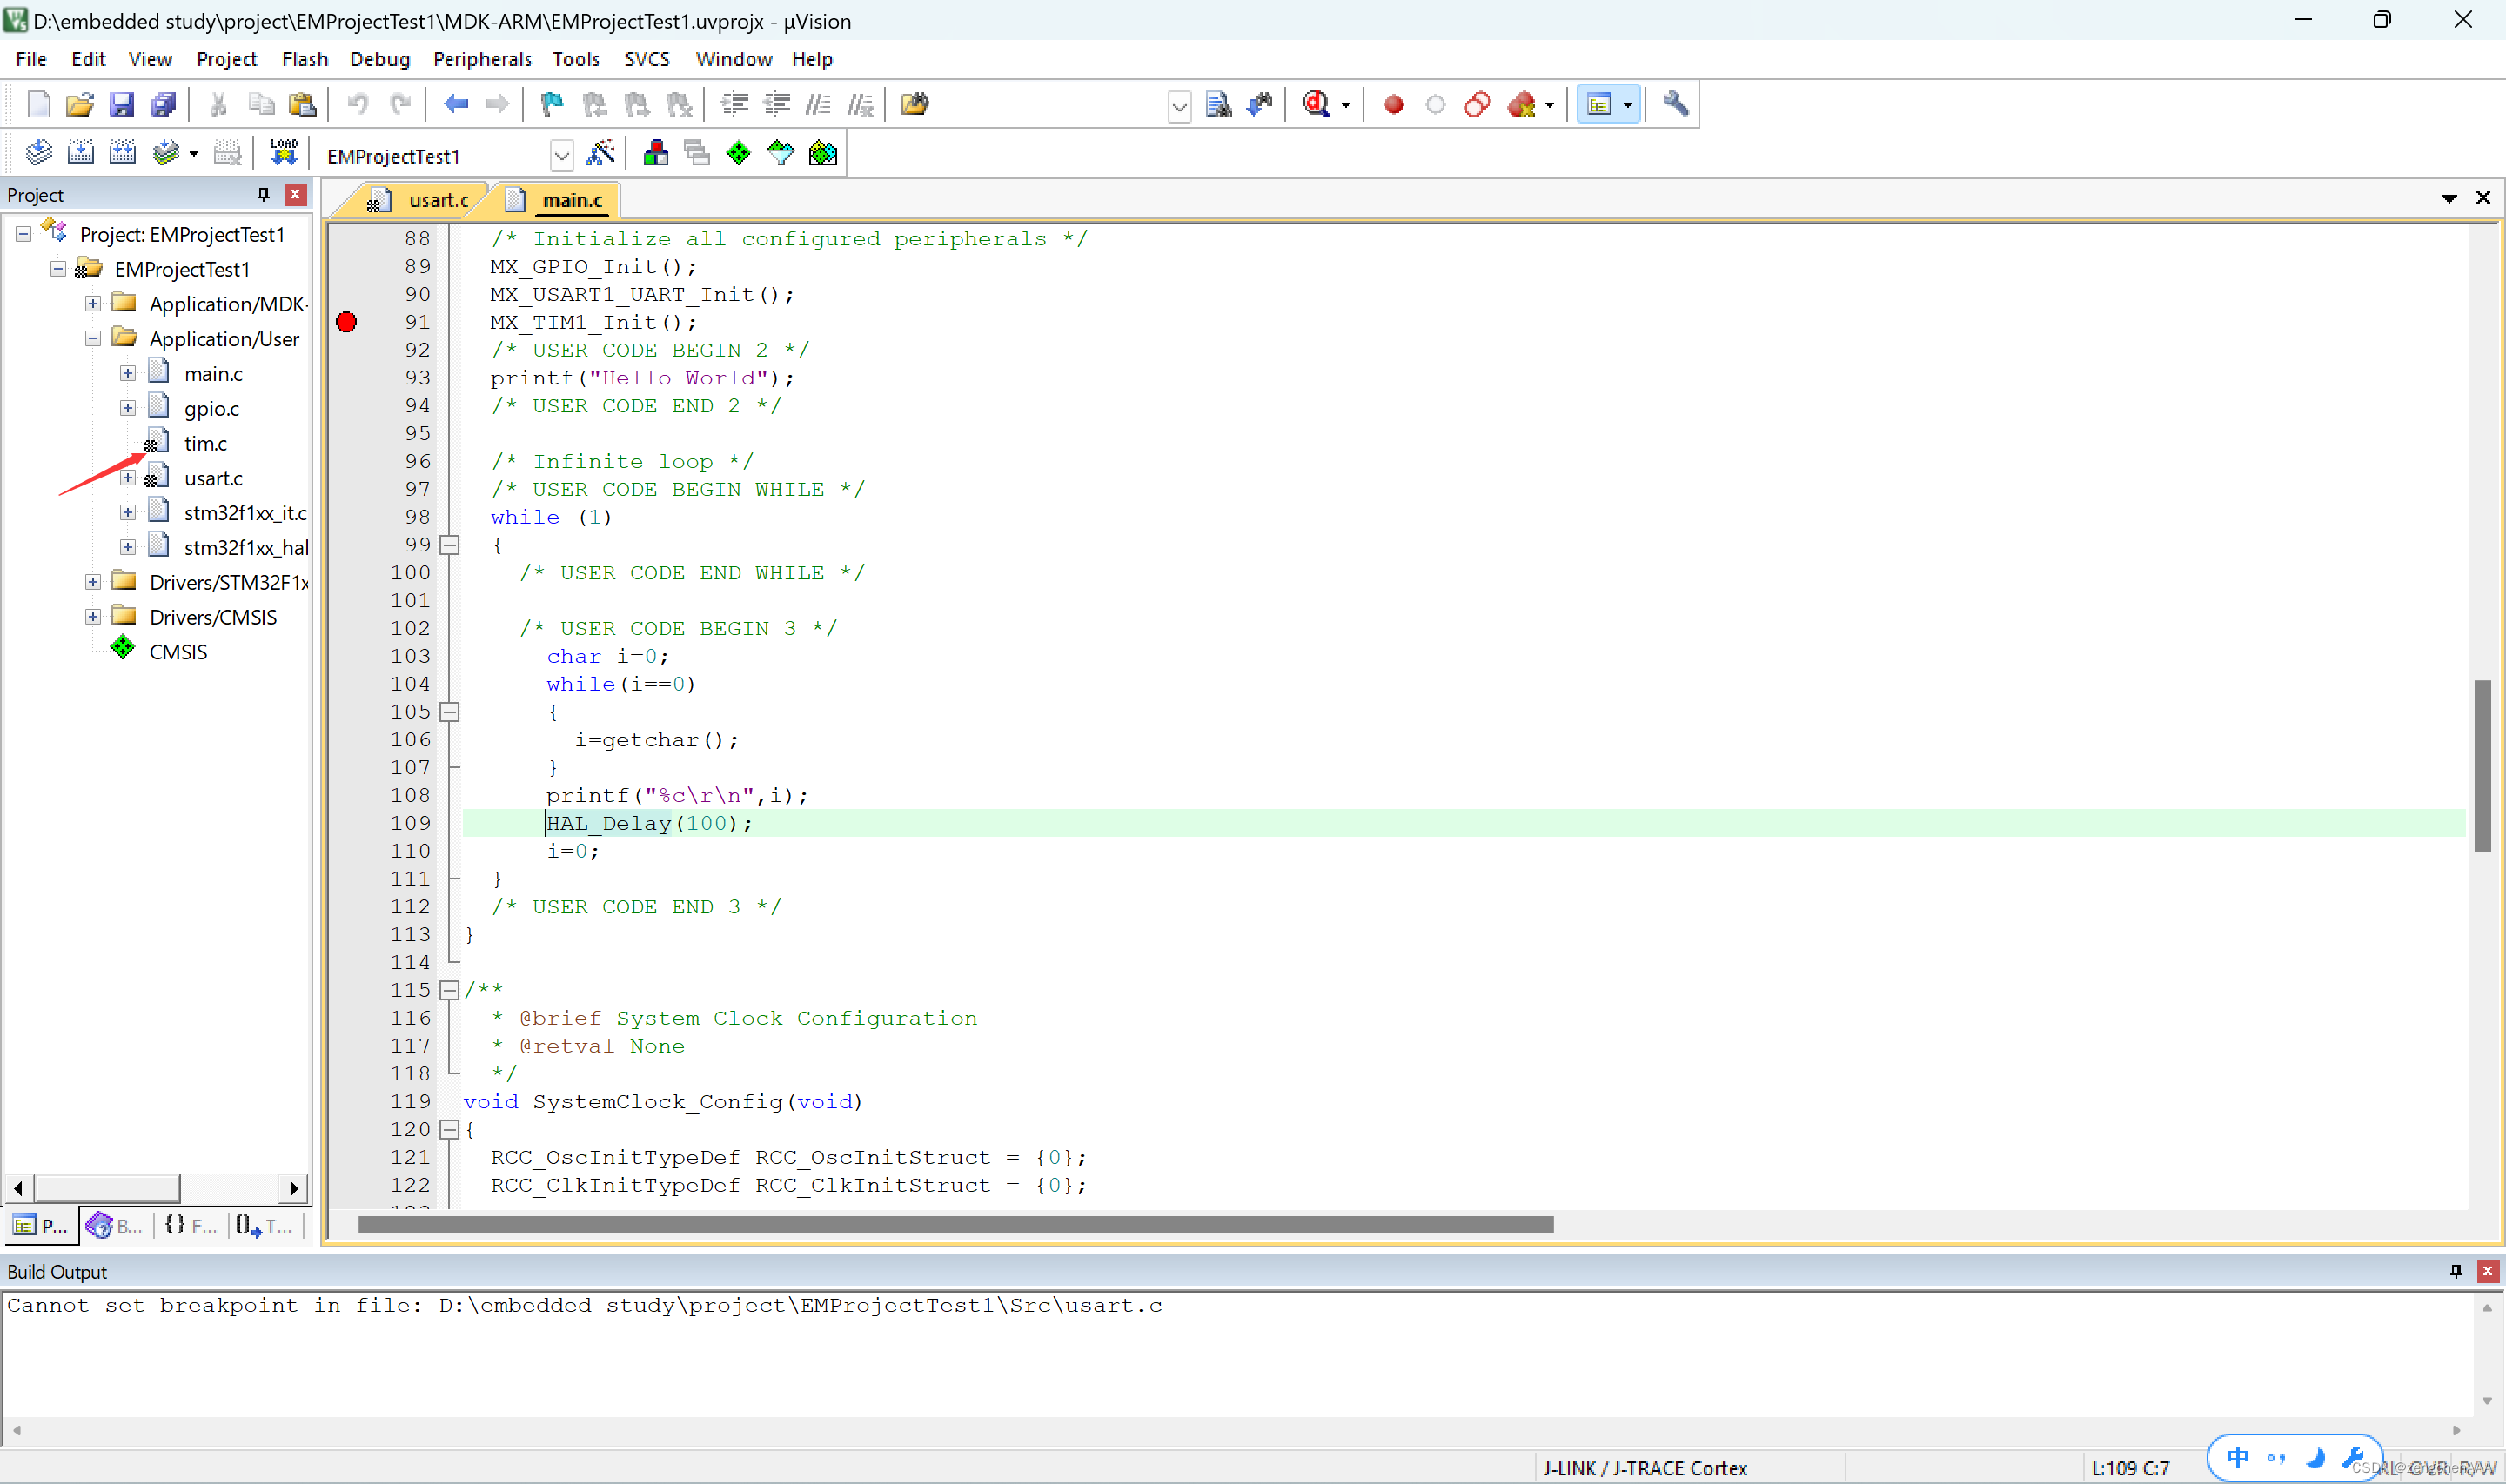Click the Cut toolbar icon
This screenshot has width=2506, height=1484.
218,104
